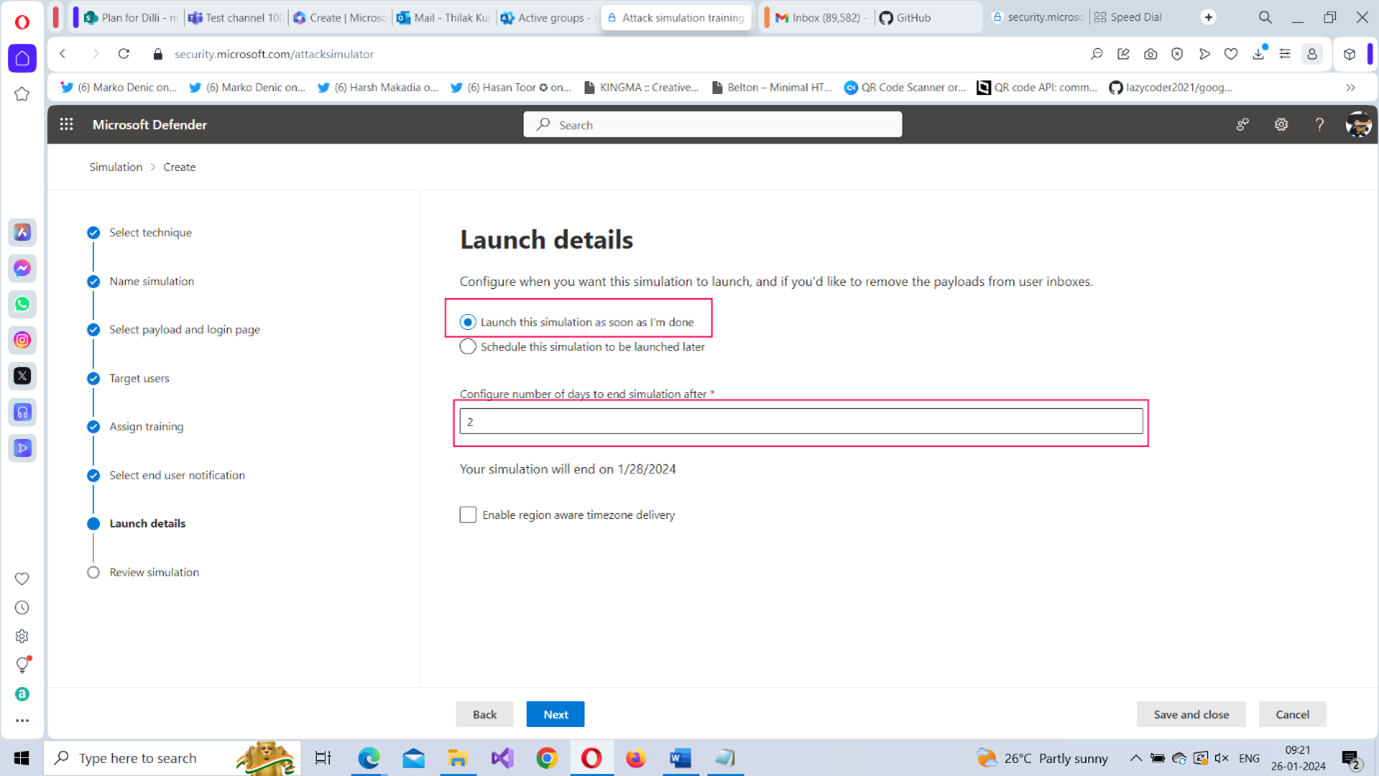
Task: Launch Microsoft Word from the taskbar
Action: tap(680, 758)
